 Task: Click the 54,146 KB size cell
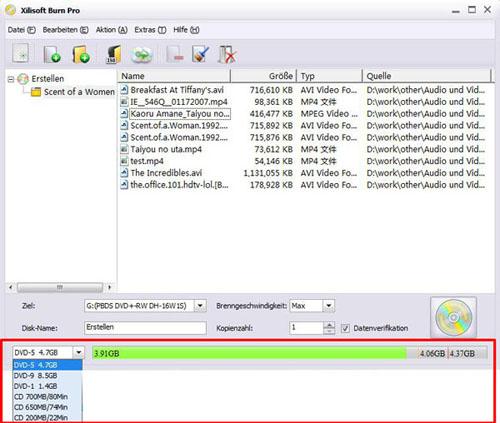(x=274, y=161)
